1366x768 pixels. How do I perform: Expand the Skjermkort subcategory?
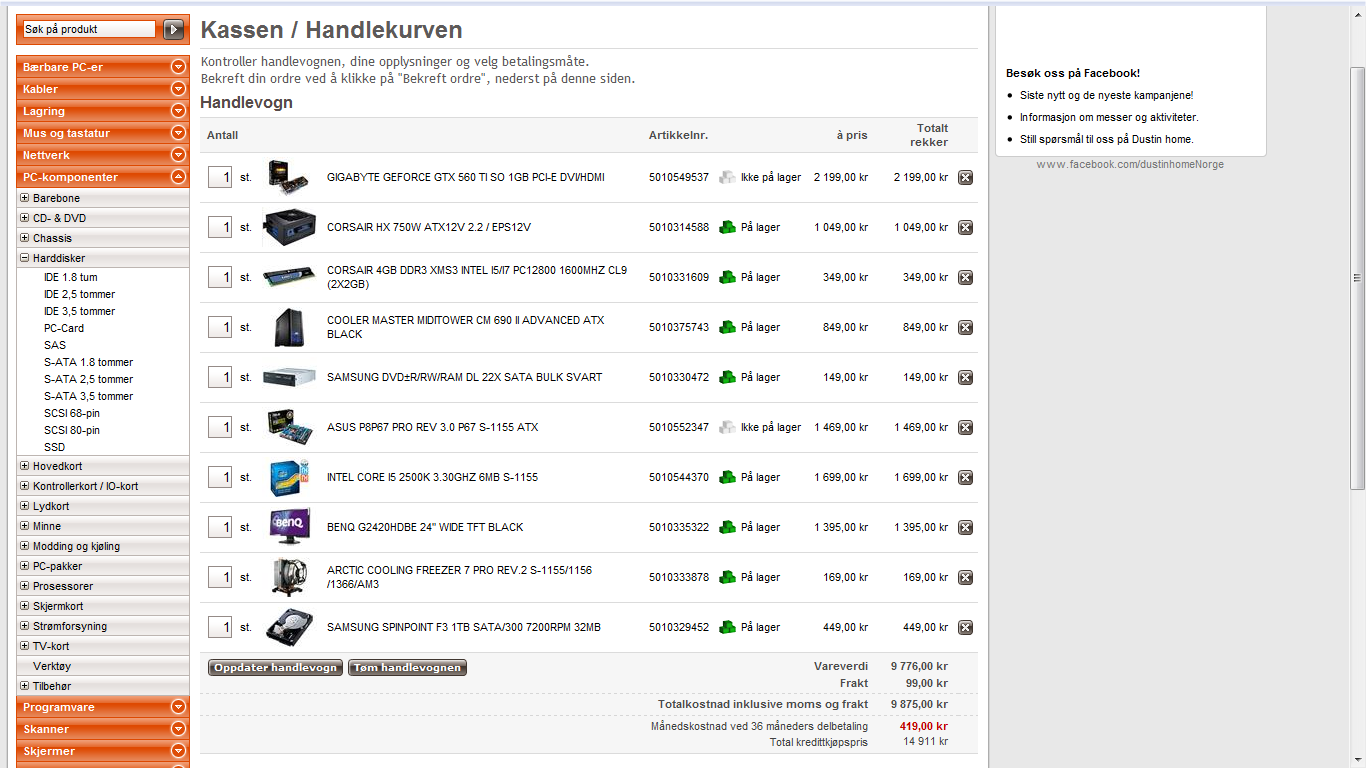(25, 606)
